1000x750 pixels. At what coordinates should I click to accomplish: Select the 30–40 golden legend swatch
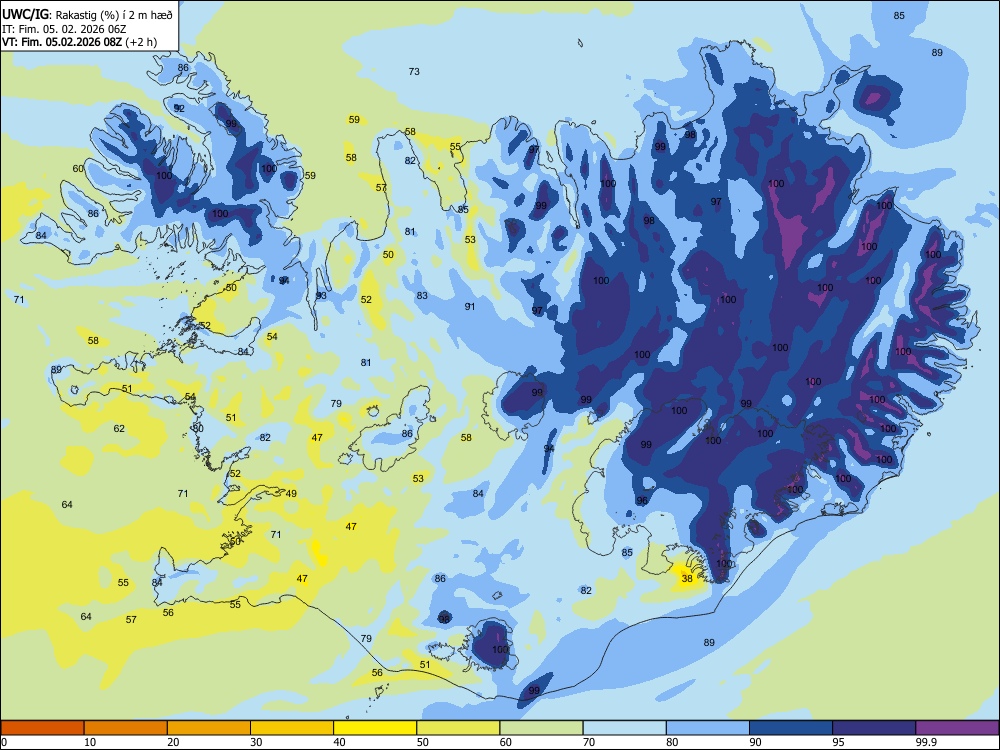292,728
